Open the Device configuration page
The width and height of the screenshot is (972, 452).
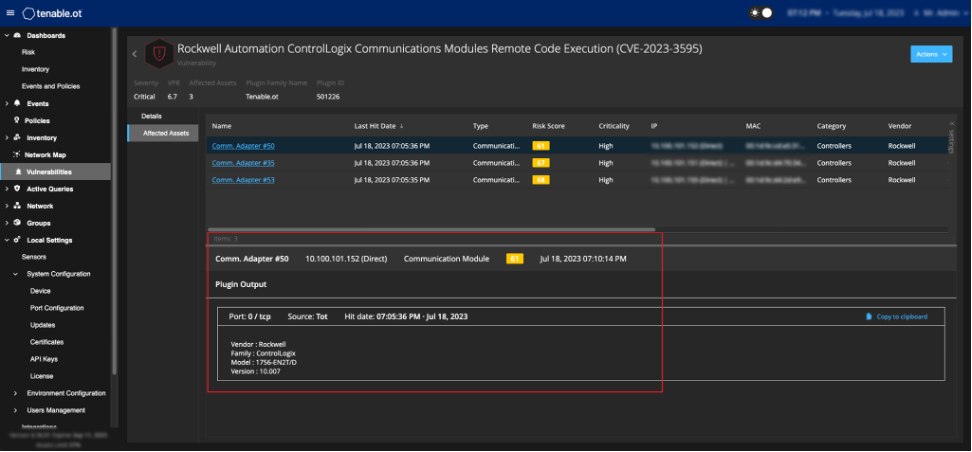pos(40,291)
